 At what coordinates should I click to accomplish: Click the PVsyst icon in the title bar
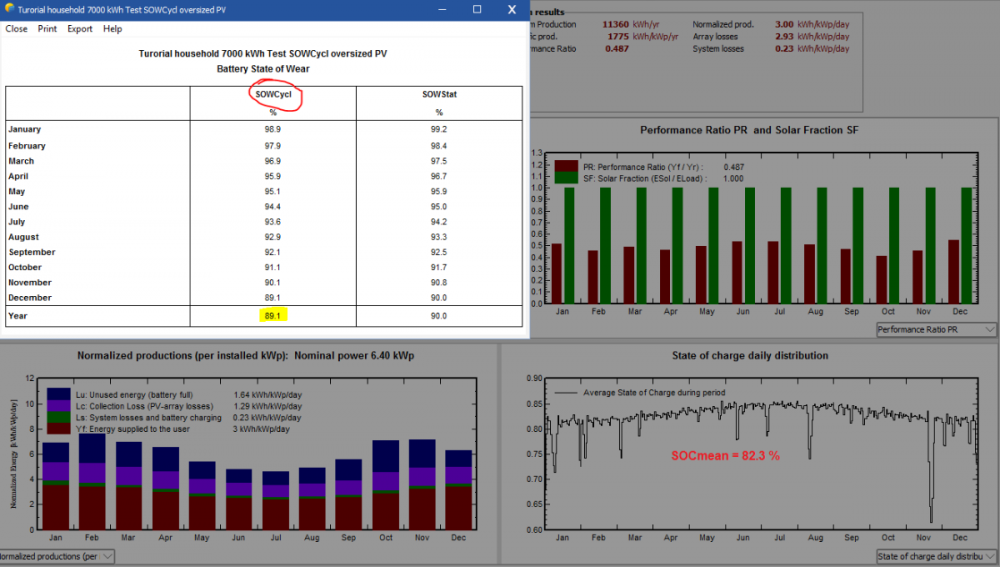tap(9, 8)
